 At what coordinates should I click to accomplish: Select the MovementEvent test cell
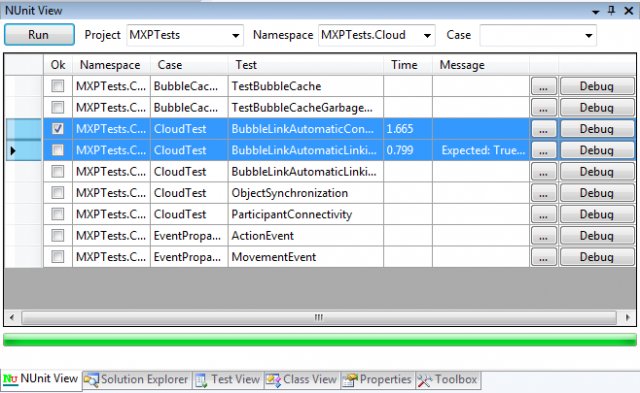tap(306, 257)
